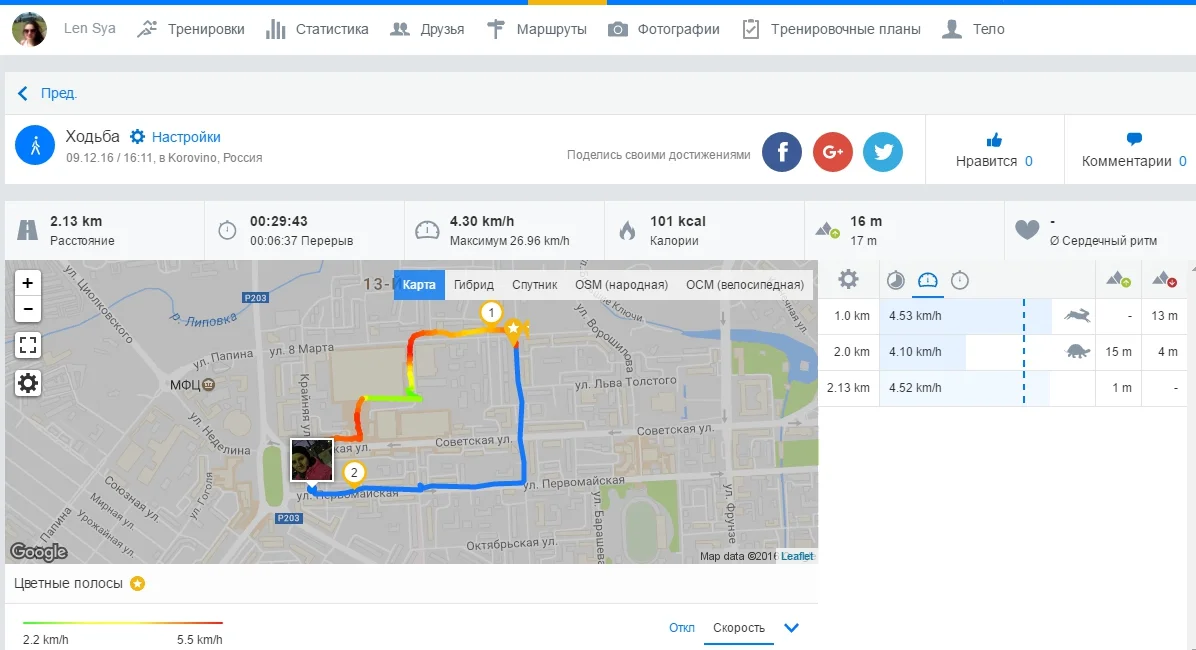The image size is (1196, 650).
Task: Click the duration clock icon
Action: click(x=227, y=230)
